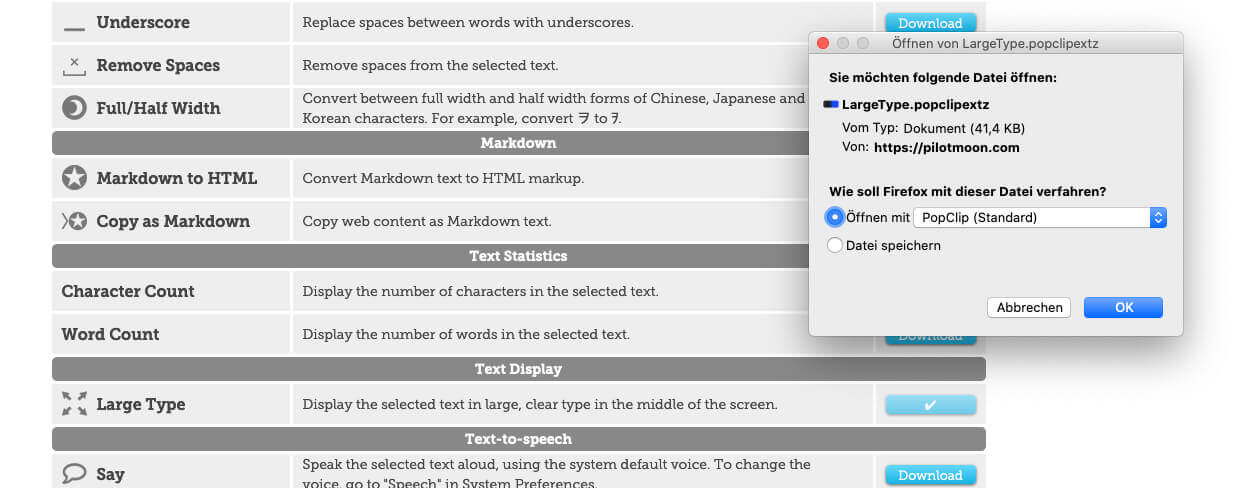Click the LargeType.popclipextz file icon in dialog
This screenshot has width=1249, height=488.
(831, 104)
